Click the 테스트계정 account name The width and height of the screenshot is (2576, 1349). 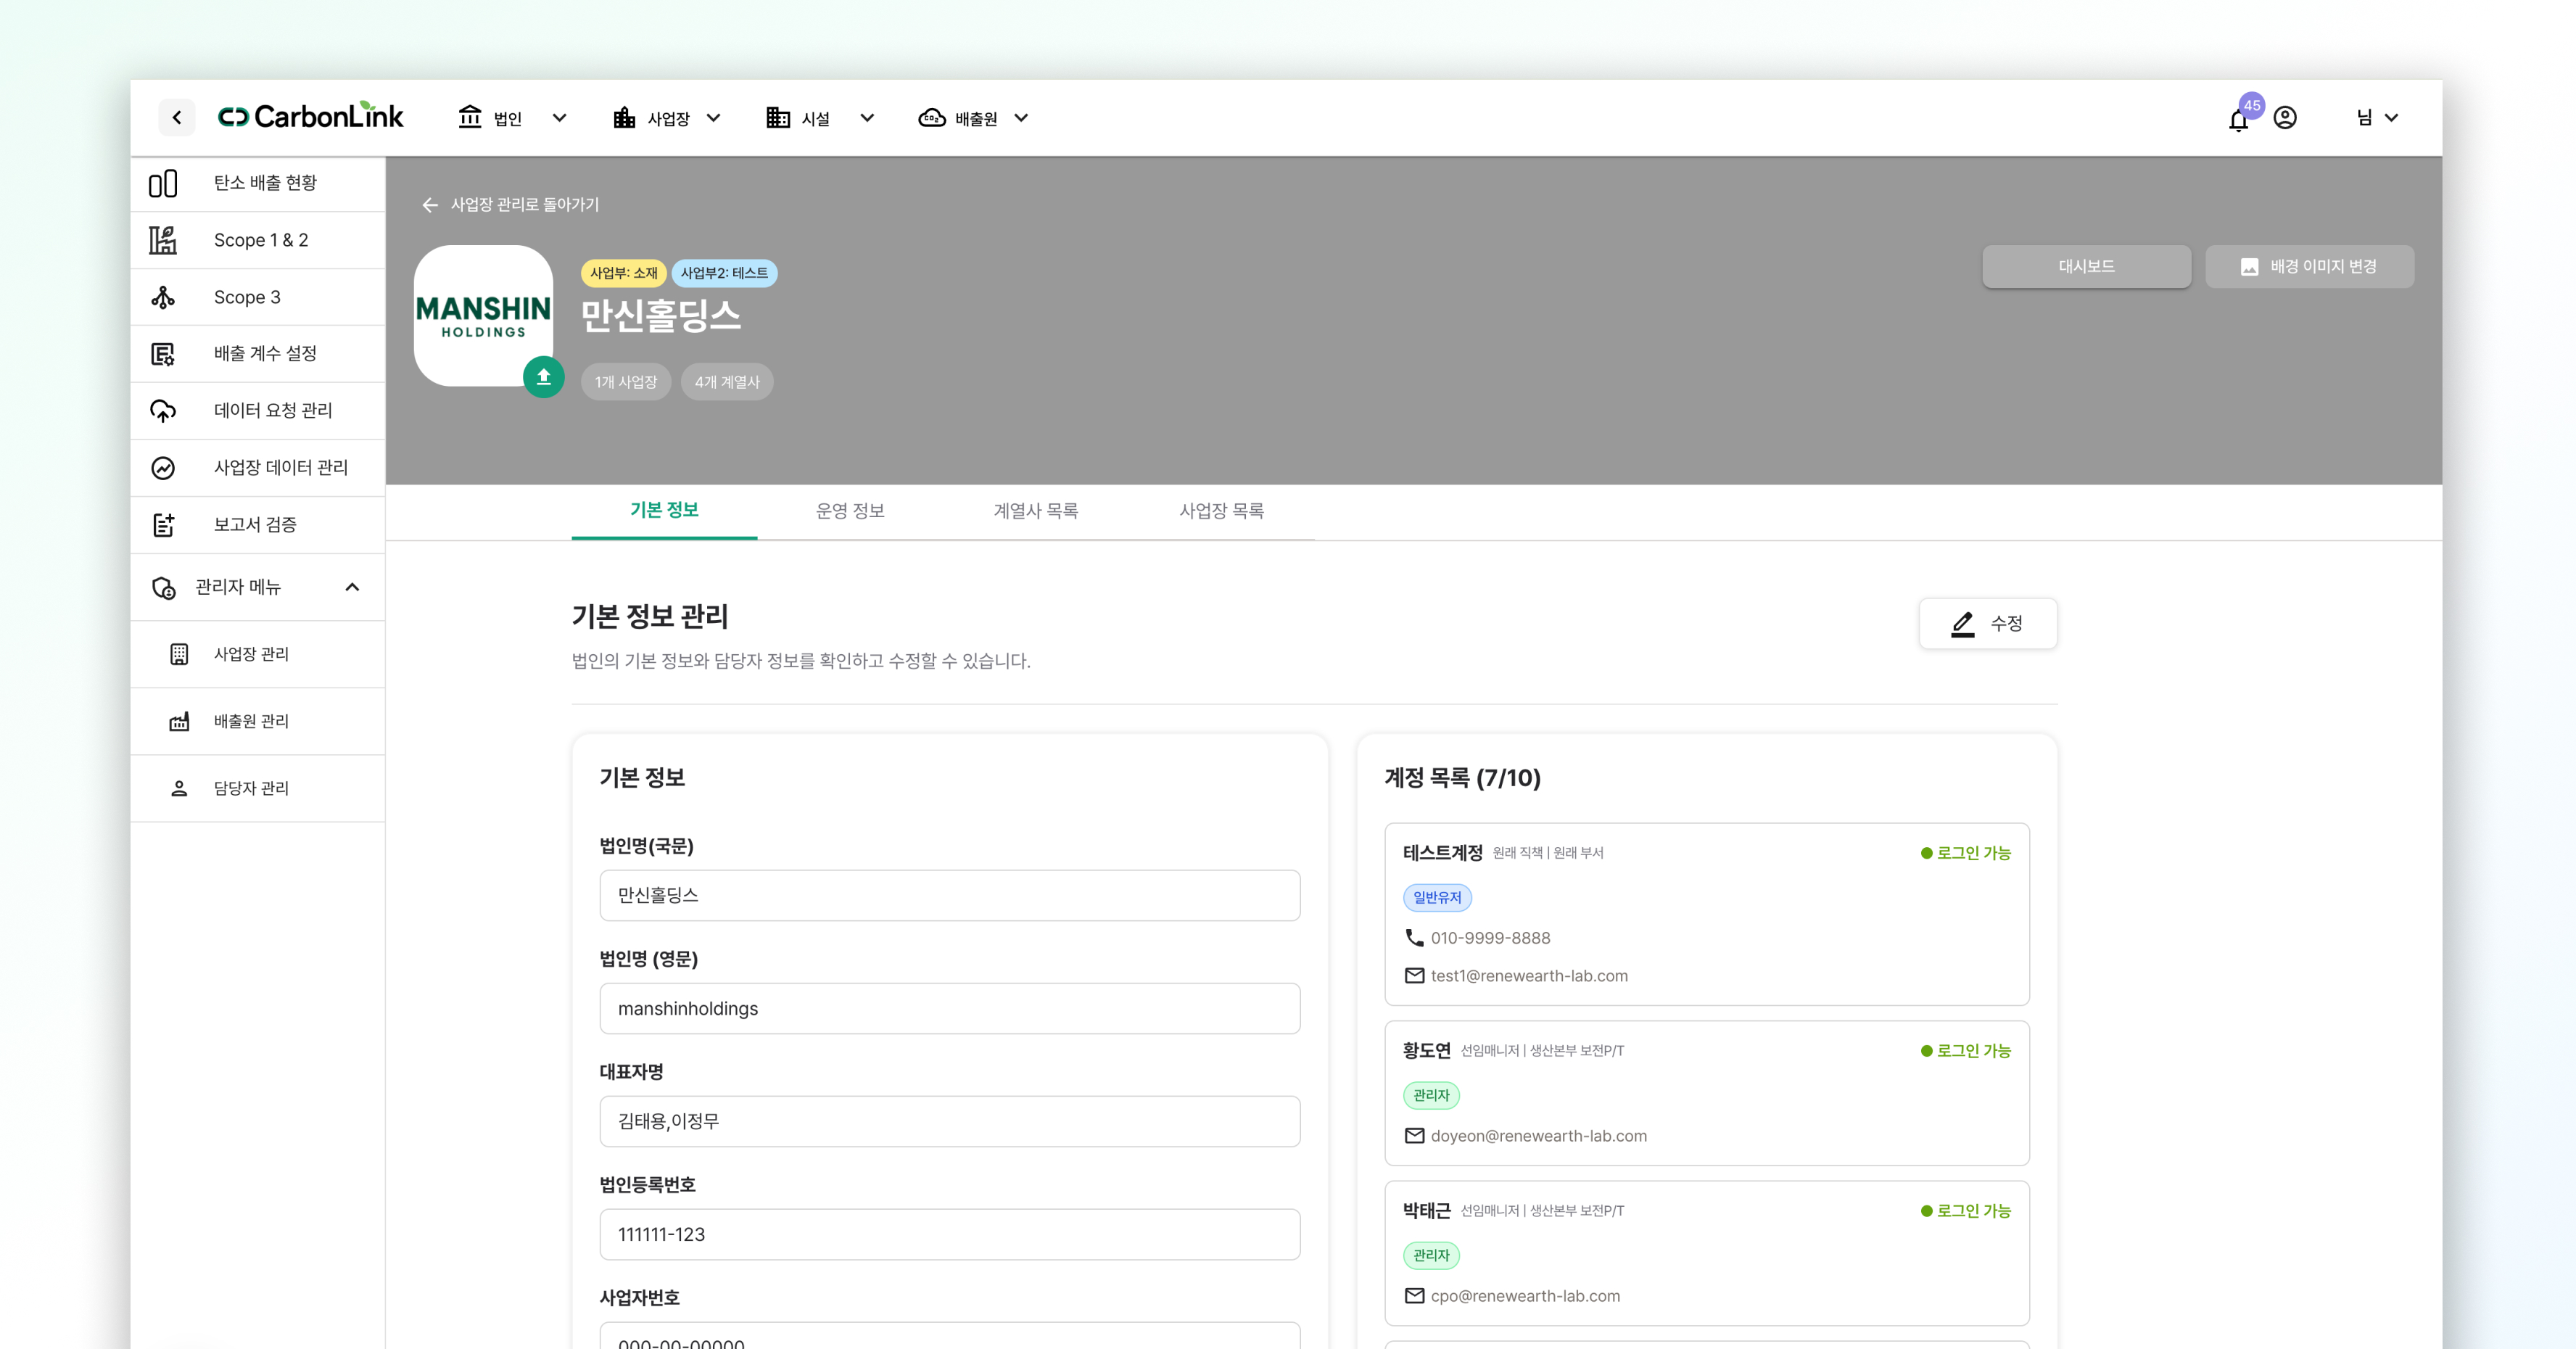coord(1442,853)
